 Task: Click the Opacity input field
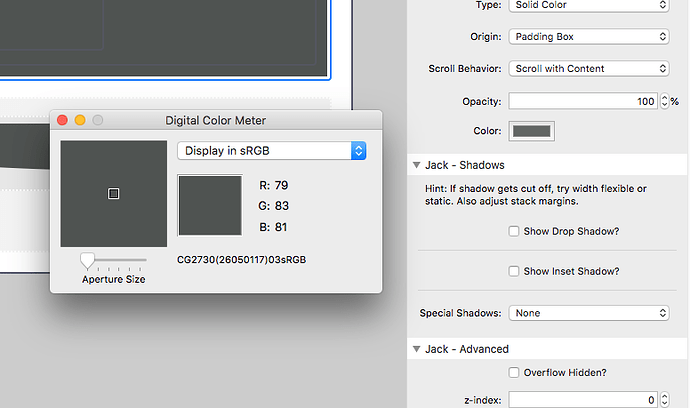(583, 101)
